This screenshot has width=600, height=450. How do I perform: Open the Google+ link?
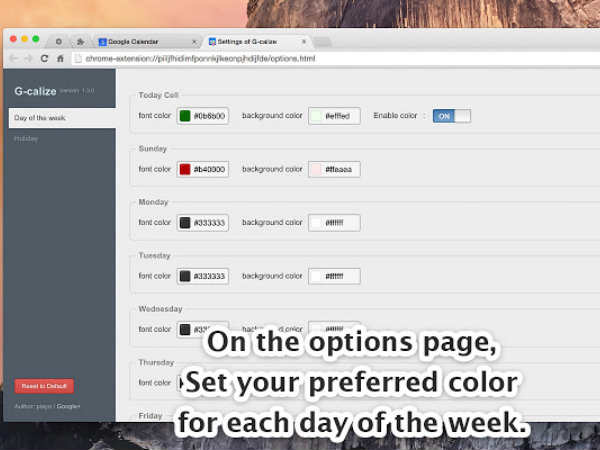point(68,406)
